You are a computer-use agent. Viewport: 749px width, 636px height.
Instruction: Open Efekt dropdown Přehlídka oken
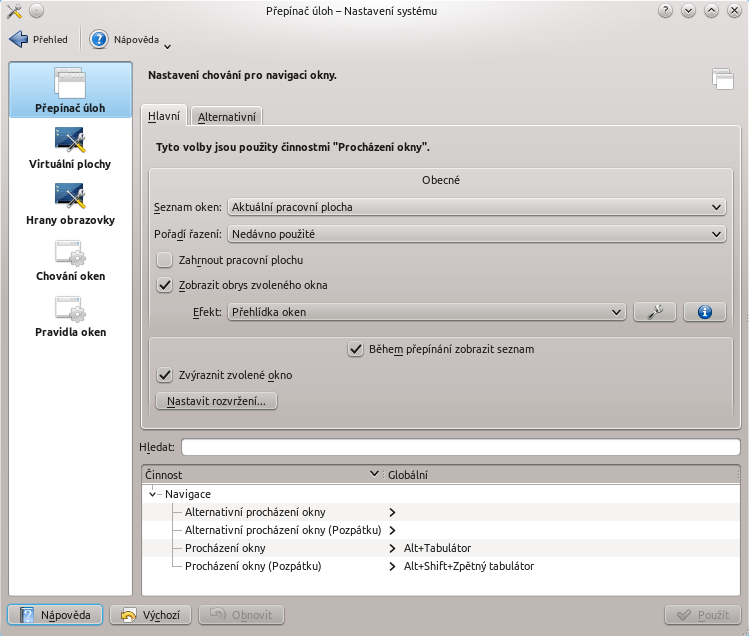pyautogui.click(x=427, y=312)
